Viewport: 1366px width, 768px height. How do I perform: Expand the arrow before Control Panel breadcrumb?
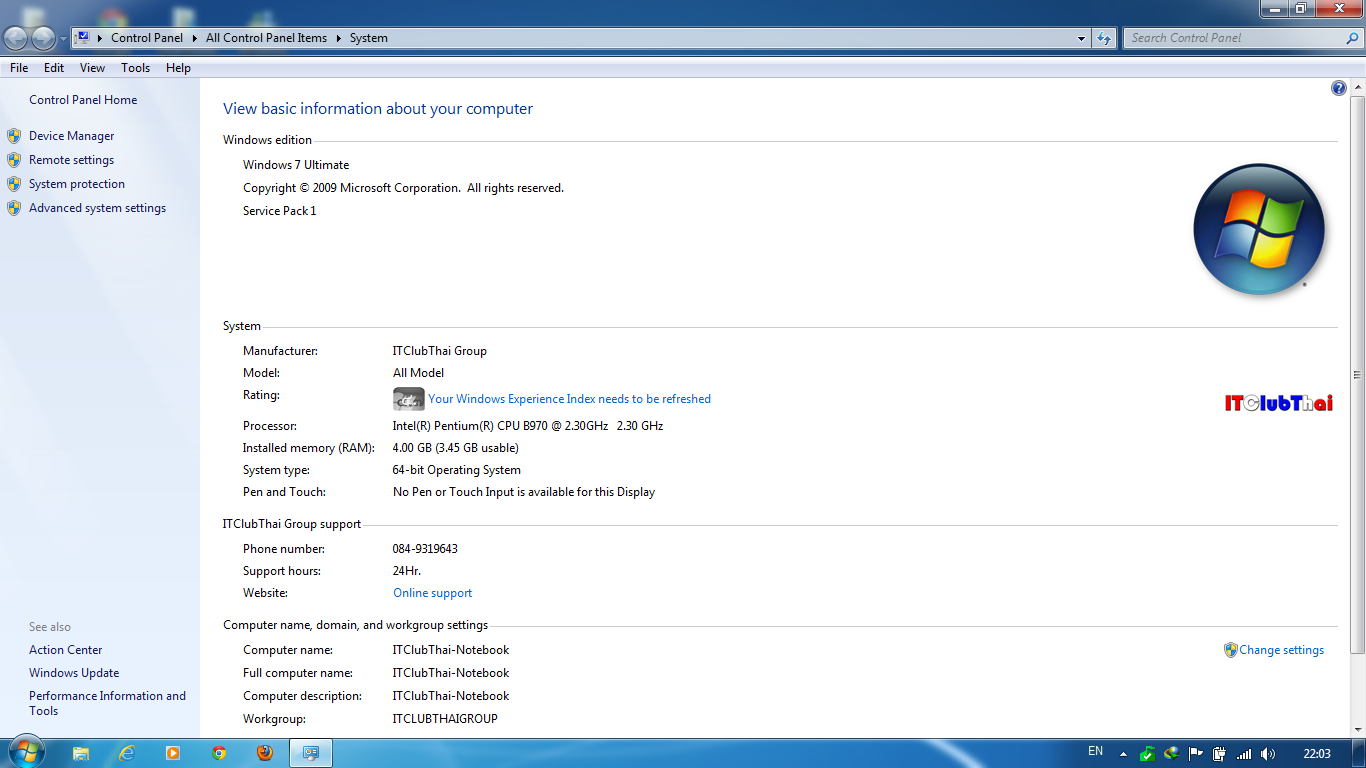[x=100, y=38]
